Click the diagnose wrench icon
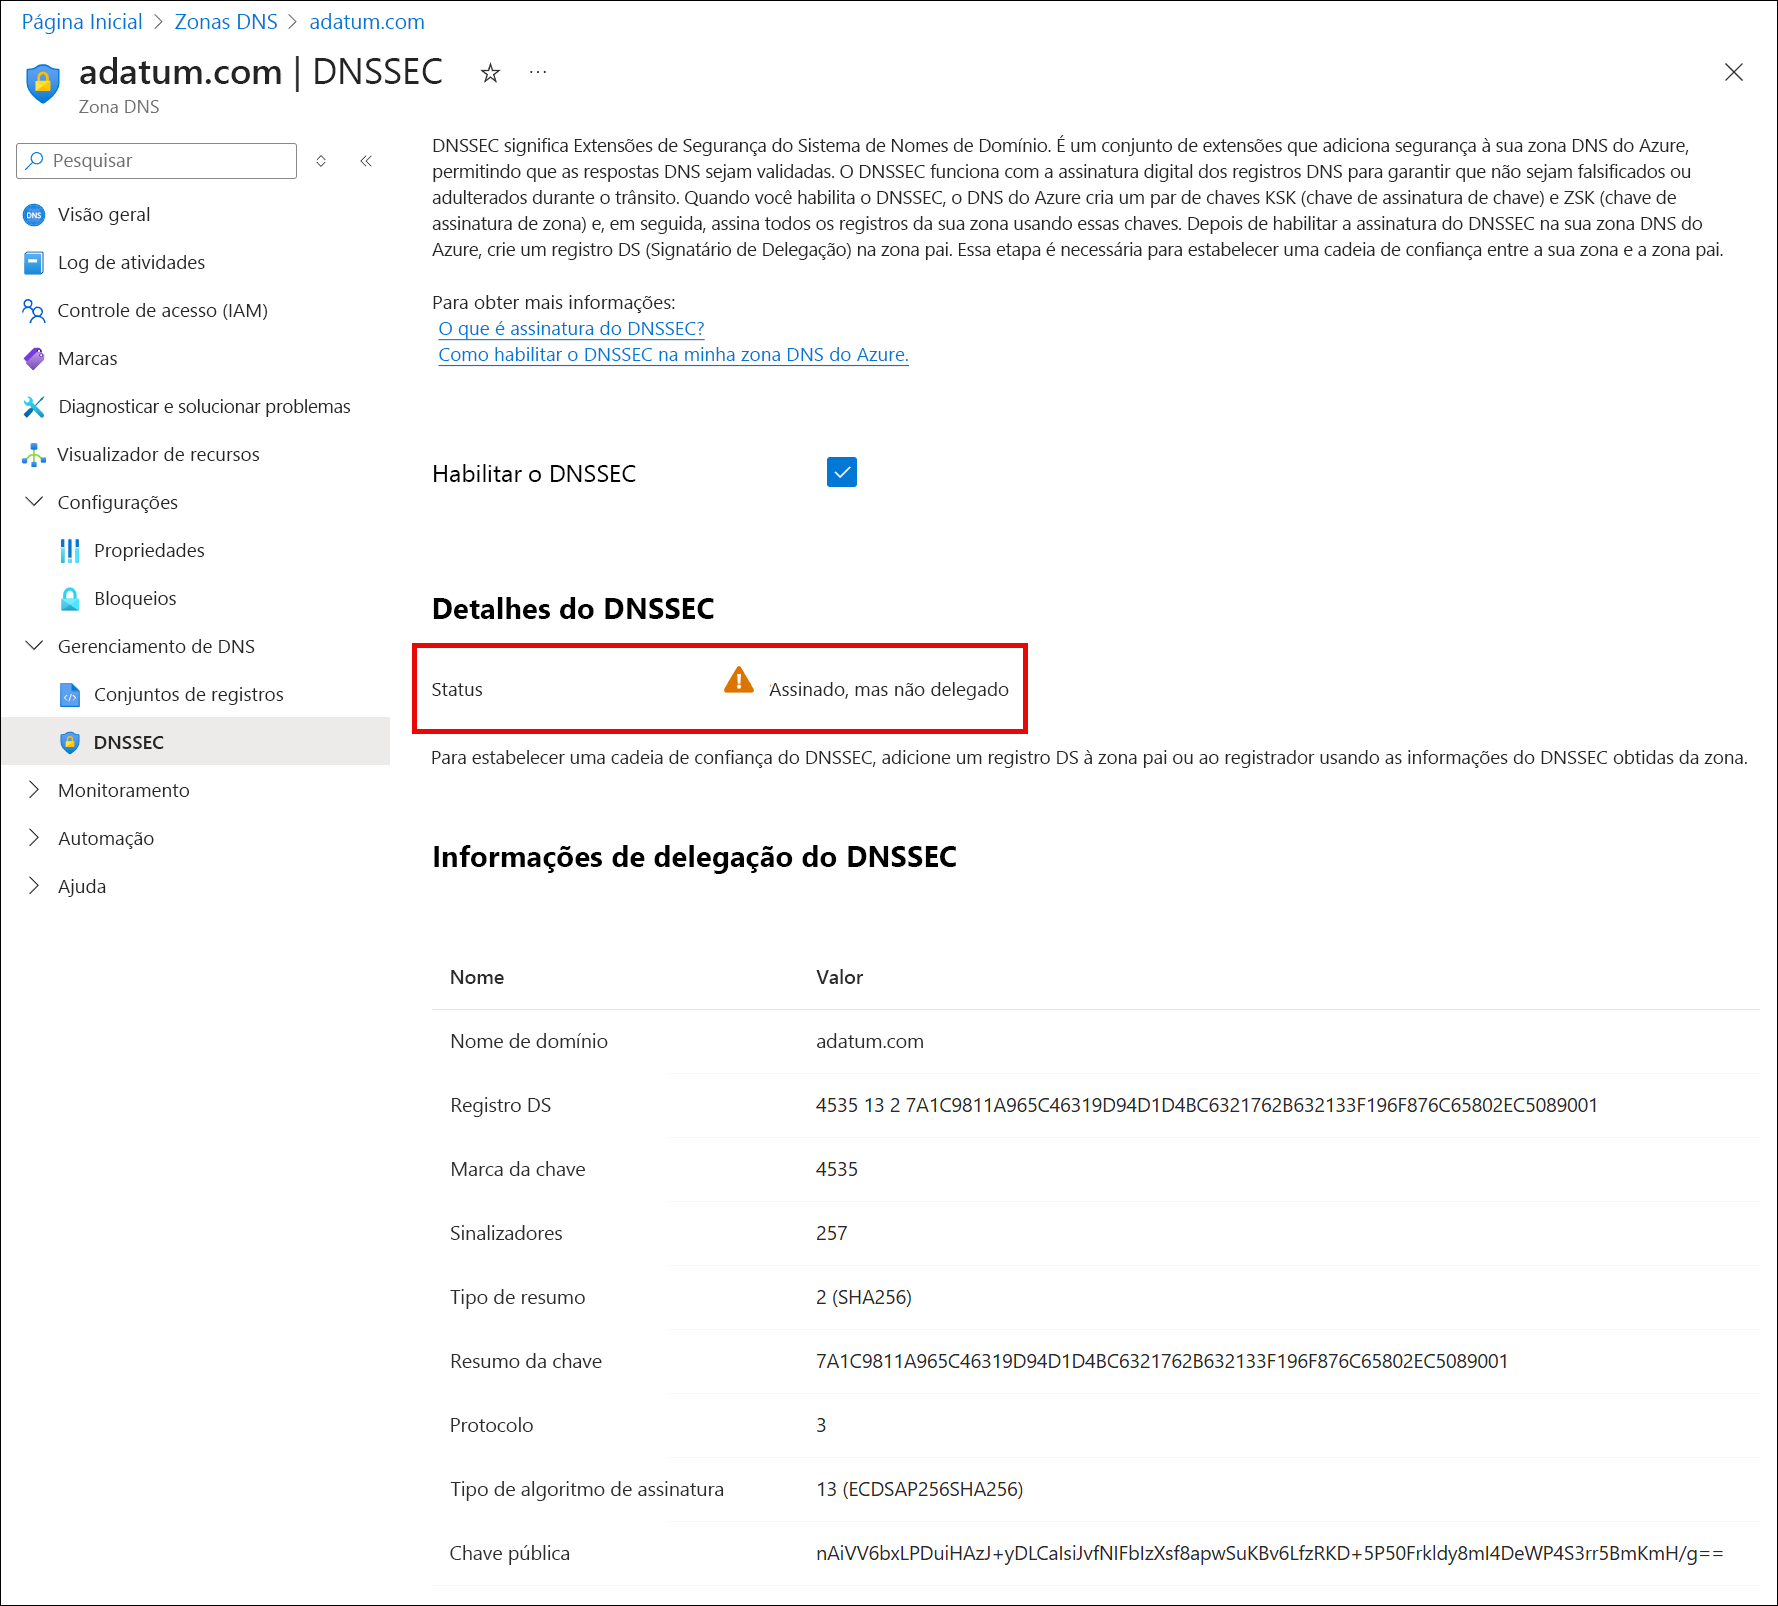The image size is (1778, 1606). point(34,407)
